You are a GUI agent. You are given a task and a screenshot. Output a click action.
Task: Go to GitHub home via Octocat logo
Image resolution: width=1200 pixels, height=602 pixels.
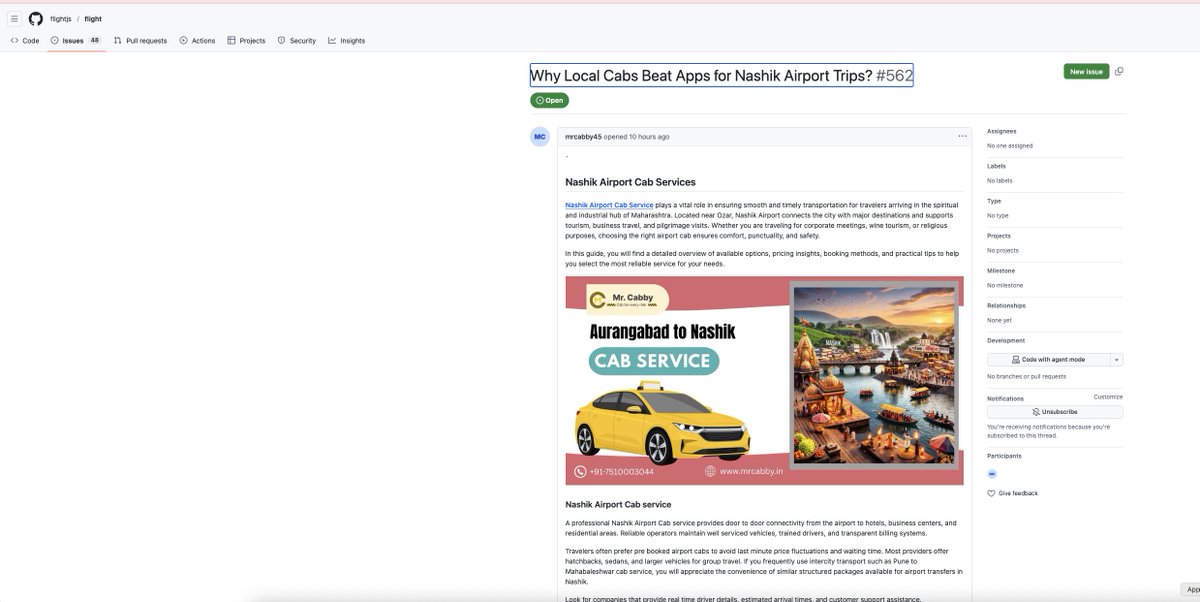pos(36,19)
